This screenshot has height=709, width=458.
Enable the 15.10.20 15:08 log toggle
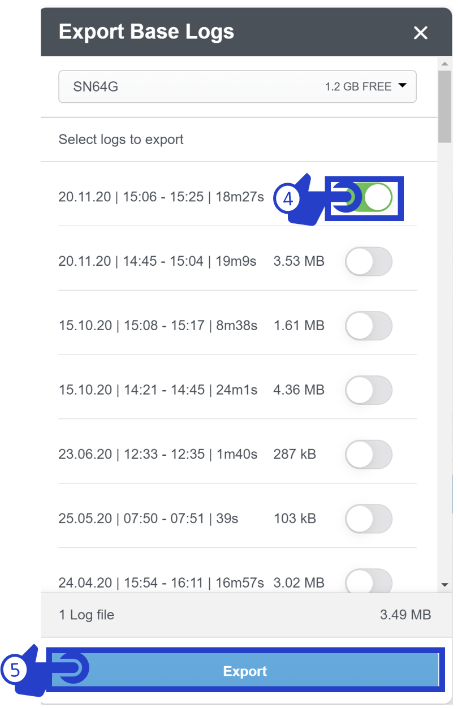point(368,326)
